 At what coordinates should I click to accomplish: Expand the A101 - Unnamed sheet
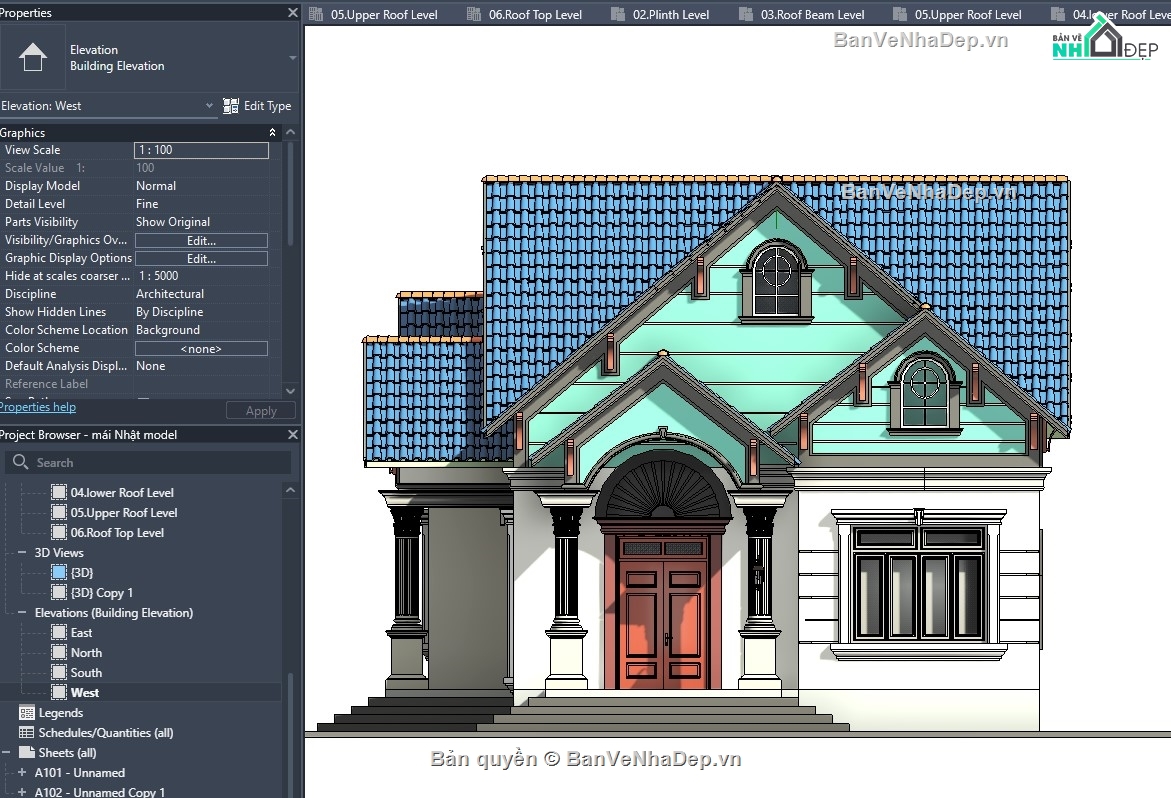tap(22, 773)
